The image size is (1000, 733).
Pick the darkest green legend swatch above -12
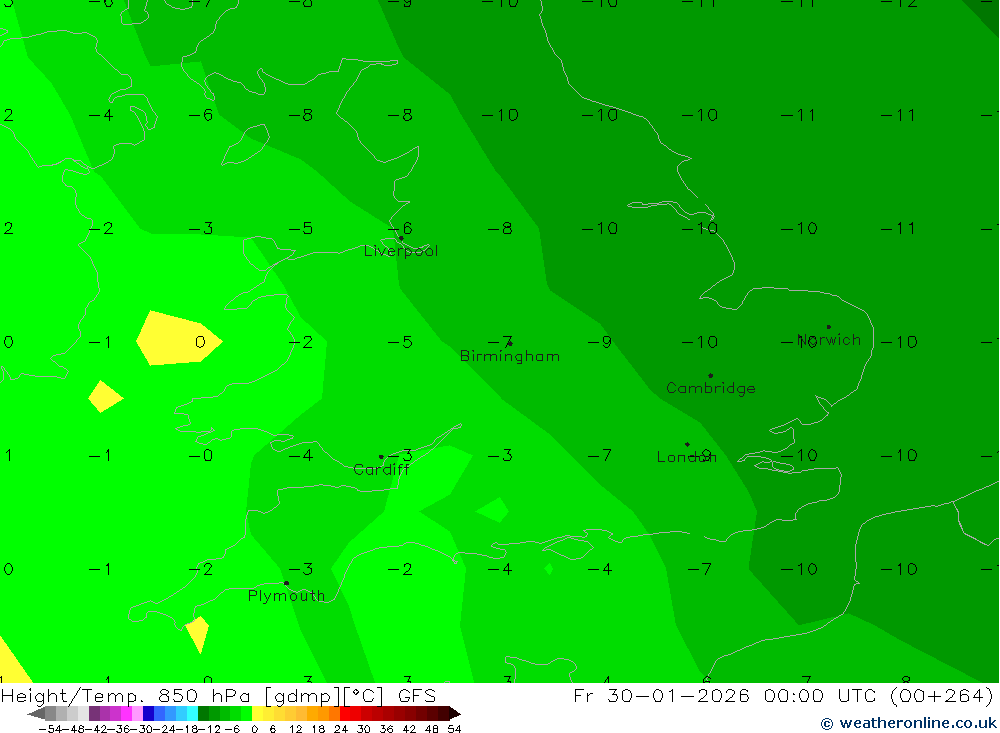pyautogui.click(x=203, y=713)
